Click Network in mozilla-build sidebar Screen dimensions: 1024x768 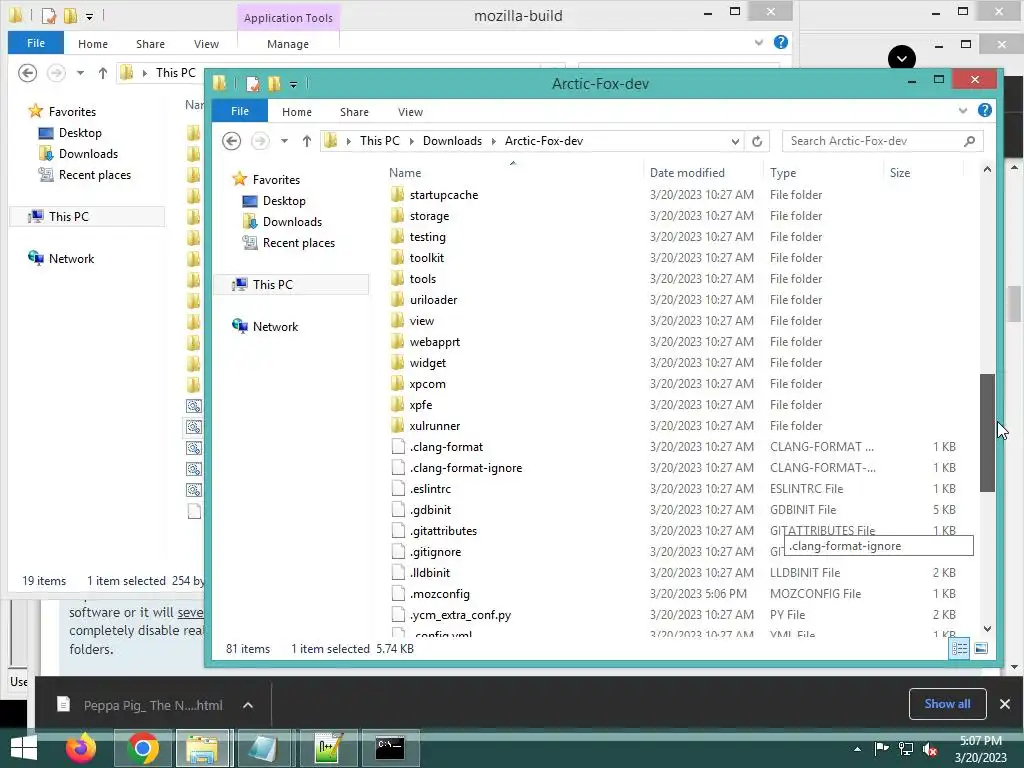71,259
